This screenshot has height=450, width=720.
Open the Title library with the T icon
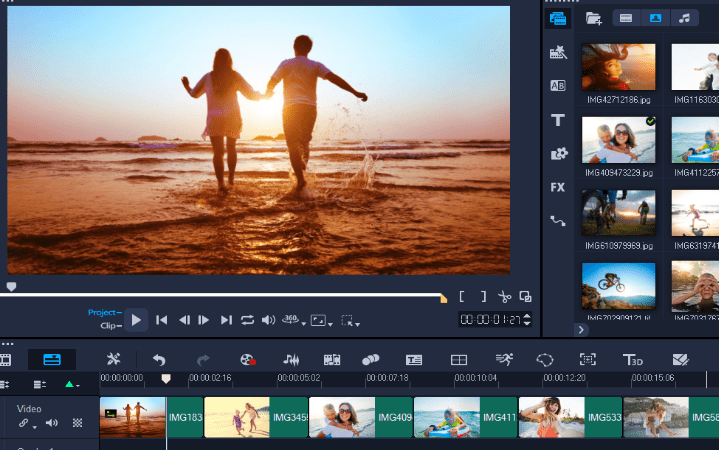(x=557, y=120)
